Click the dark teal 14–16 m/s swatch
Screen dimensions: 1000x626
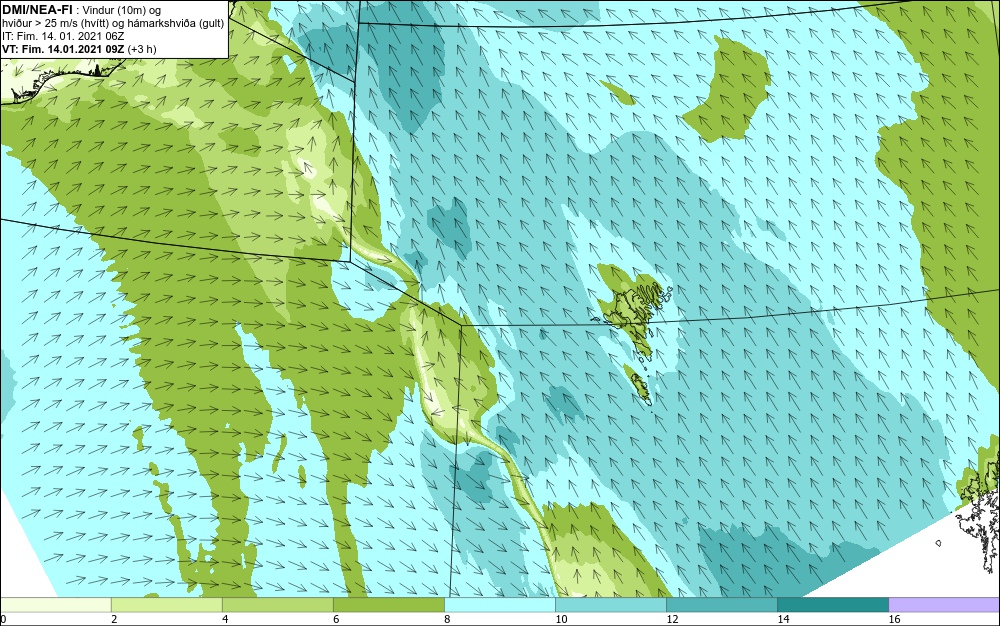tap(832, 604)
